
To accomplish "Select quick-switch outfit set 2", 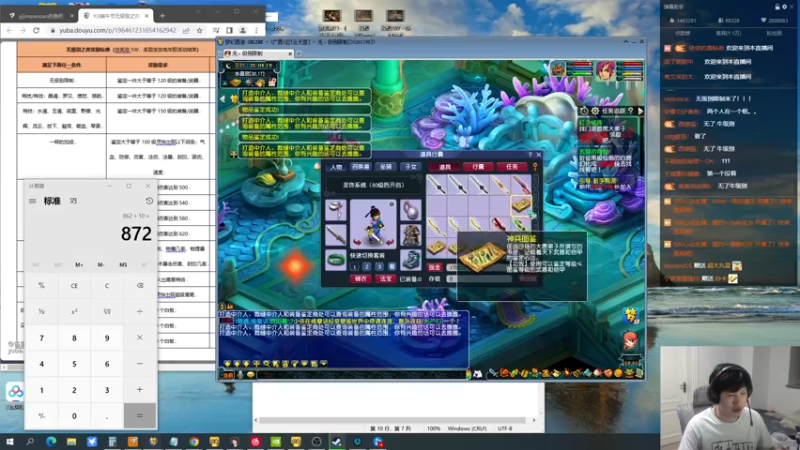I will point(367,267).
